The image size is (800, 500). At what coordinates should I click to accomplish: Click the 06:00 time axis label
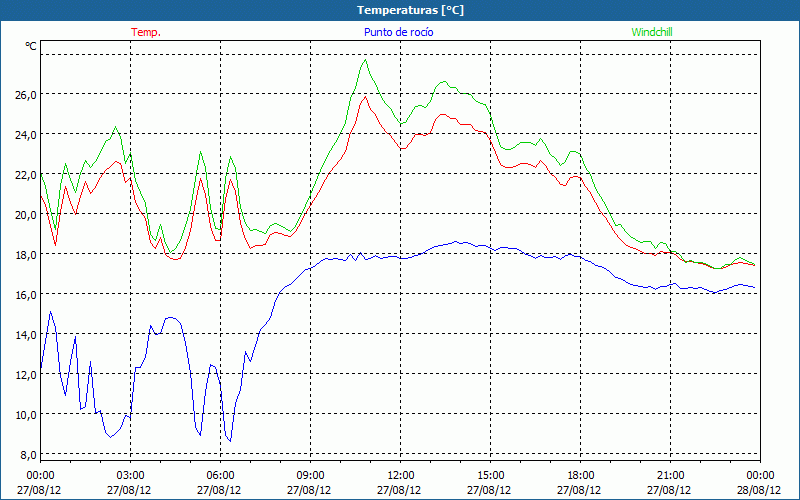[220, 476]
